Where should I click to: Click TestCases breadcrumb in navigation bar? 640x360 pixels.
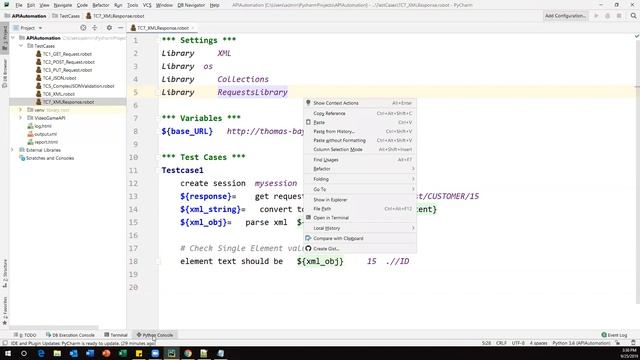click(x=66, y=16)
